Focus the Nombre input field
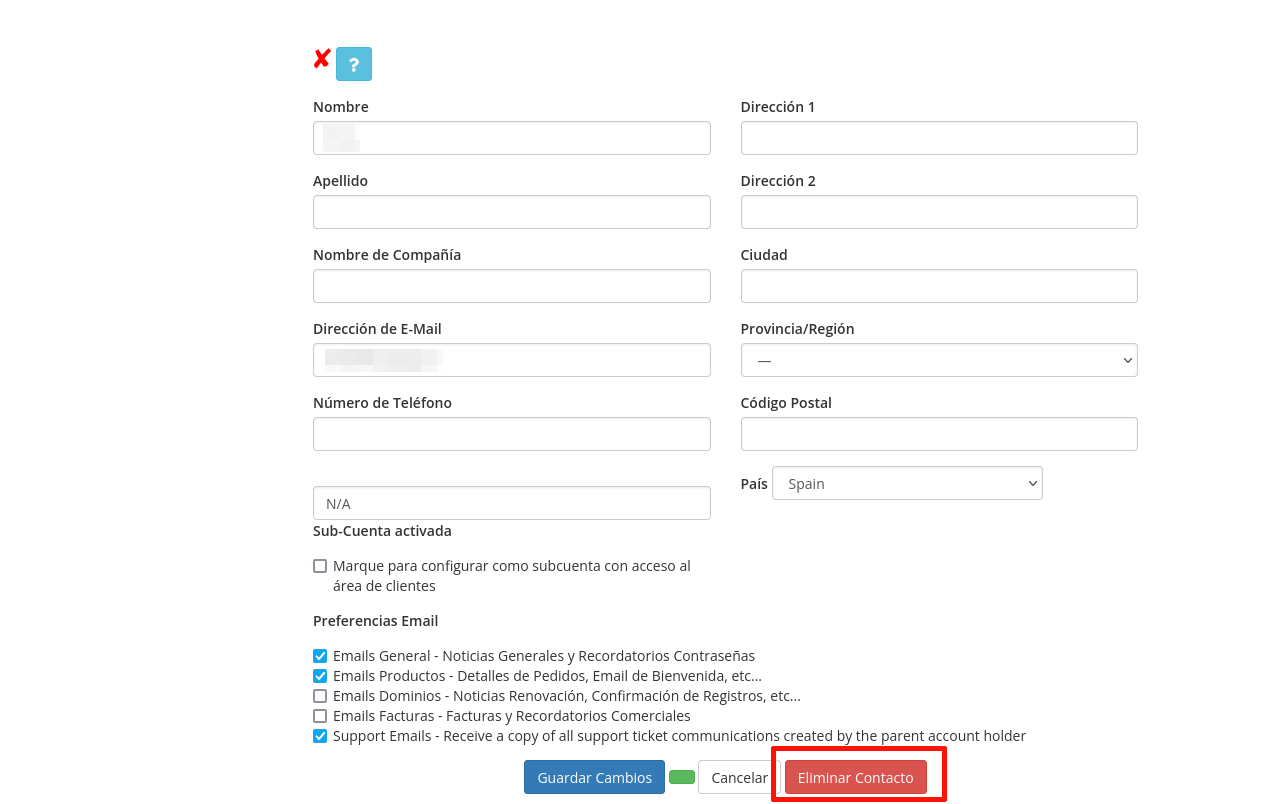The image size is (1275, 804). pyautogui.click(x=512, y=138)
